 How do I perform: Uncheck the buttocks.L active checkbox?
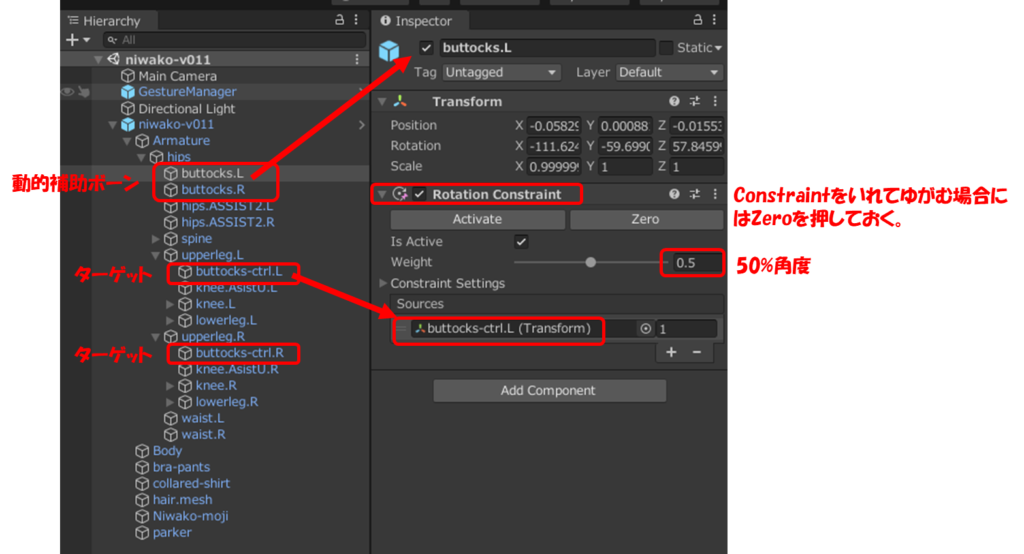427,48
